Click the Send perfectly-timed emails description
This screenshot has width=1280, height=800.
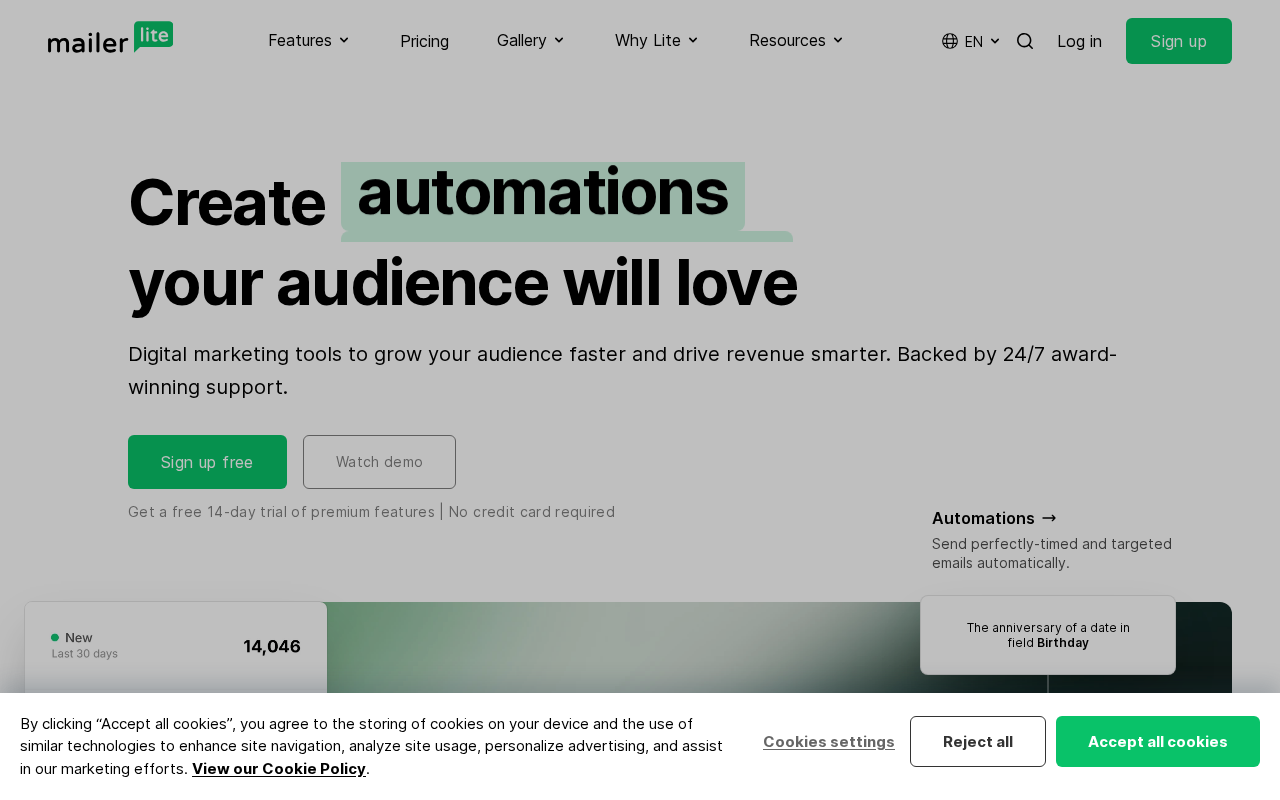click(1052, 553)
